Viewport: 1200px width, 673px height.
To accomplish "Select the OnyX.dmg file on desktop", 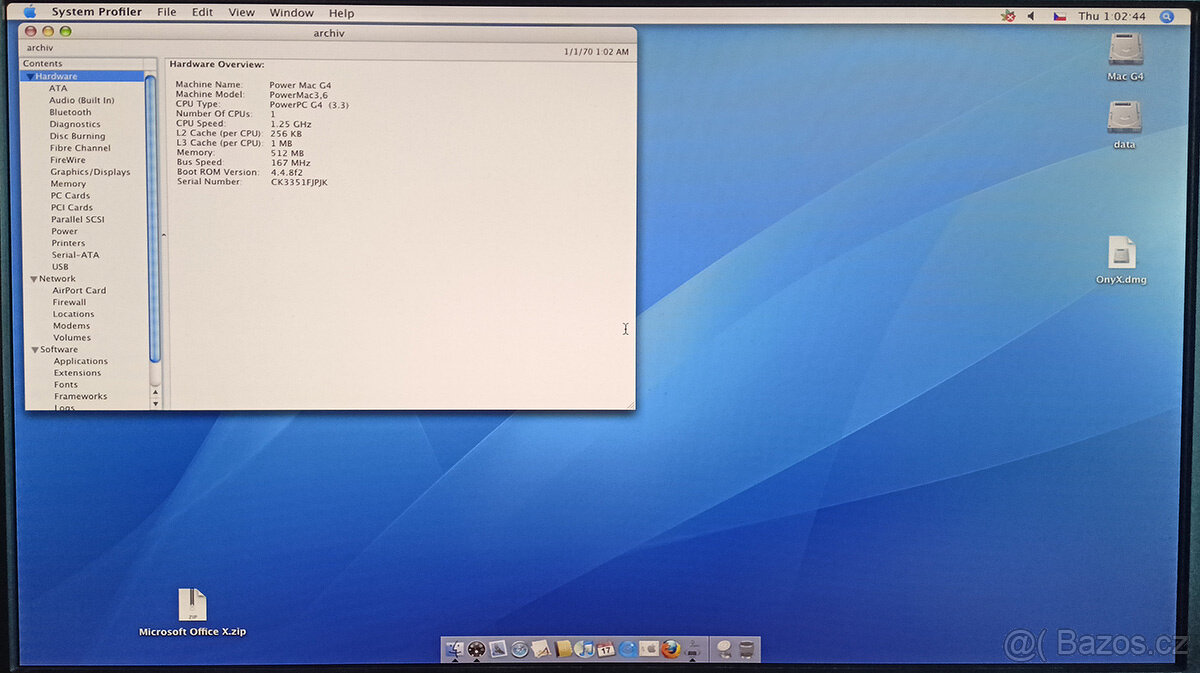I will tap(1121, 254).
